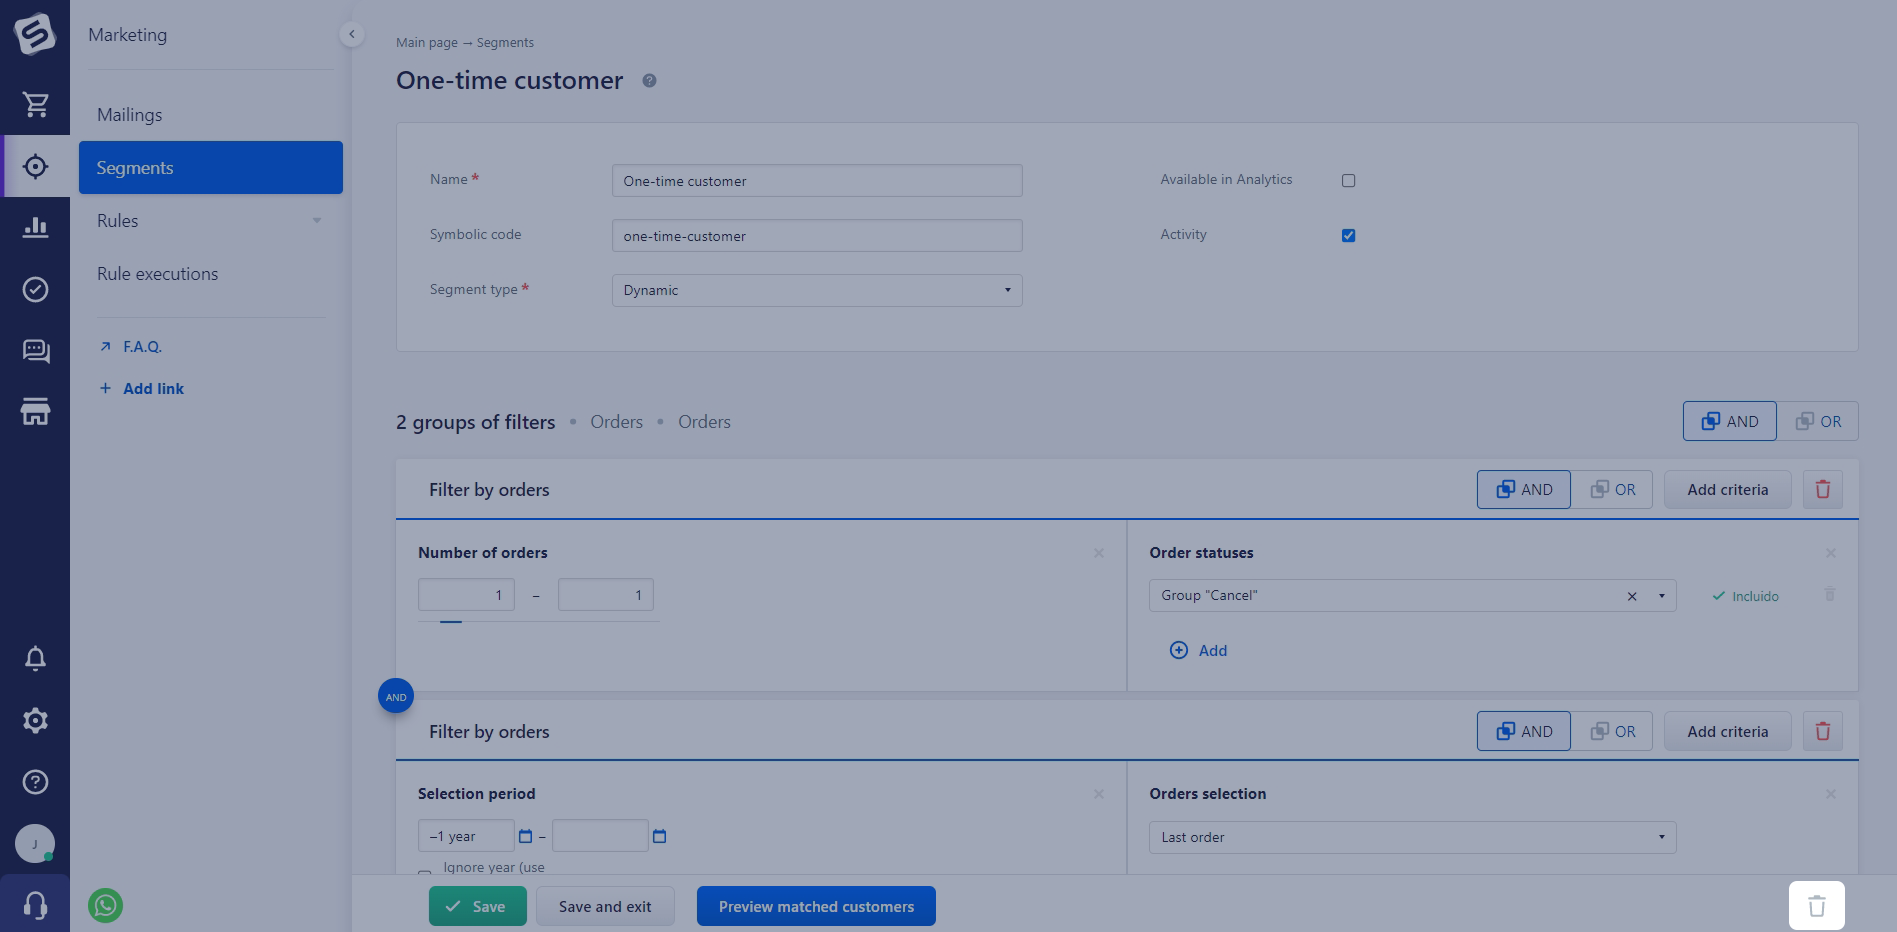Image resolution: width=1897 pixels, height=932 pixels.
Task: Open the support headset icon
Action: 36,905
